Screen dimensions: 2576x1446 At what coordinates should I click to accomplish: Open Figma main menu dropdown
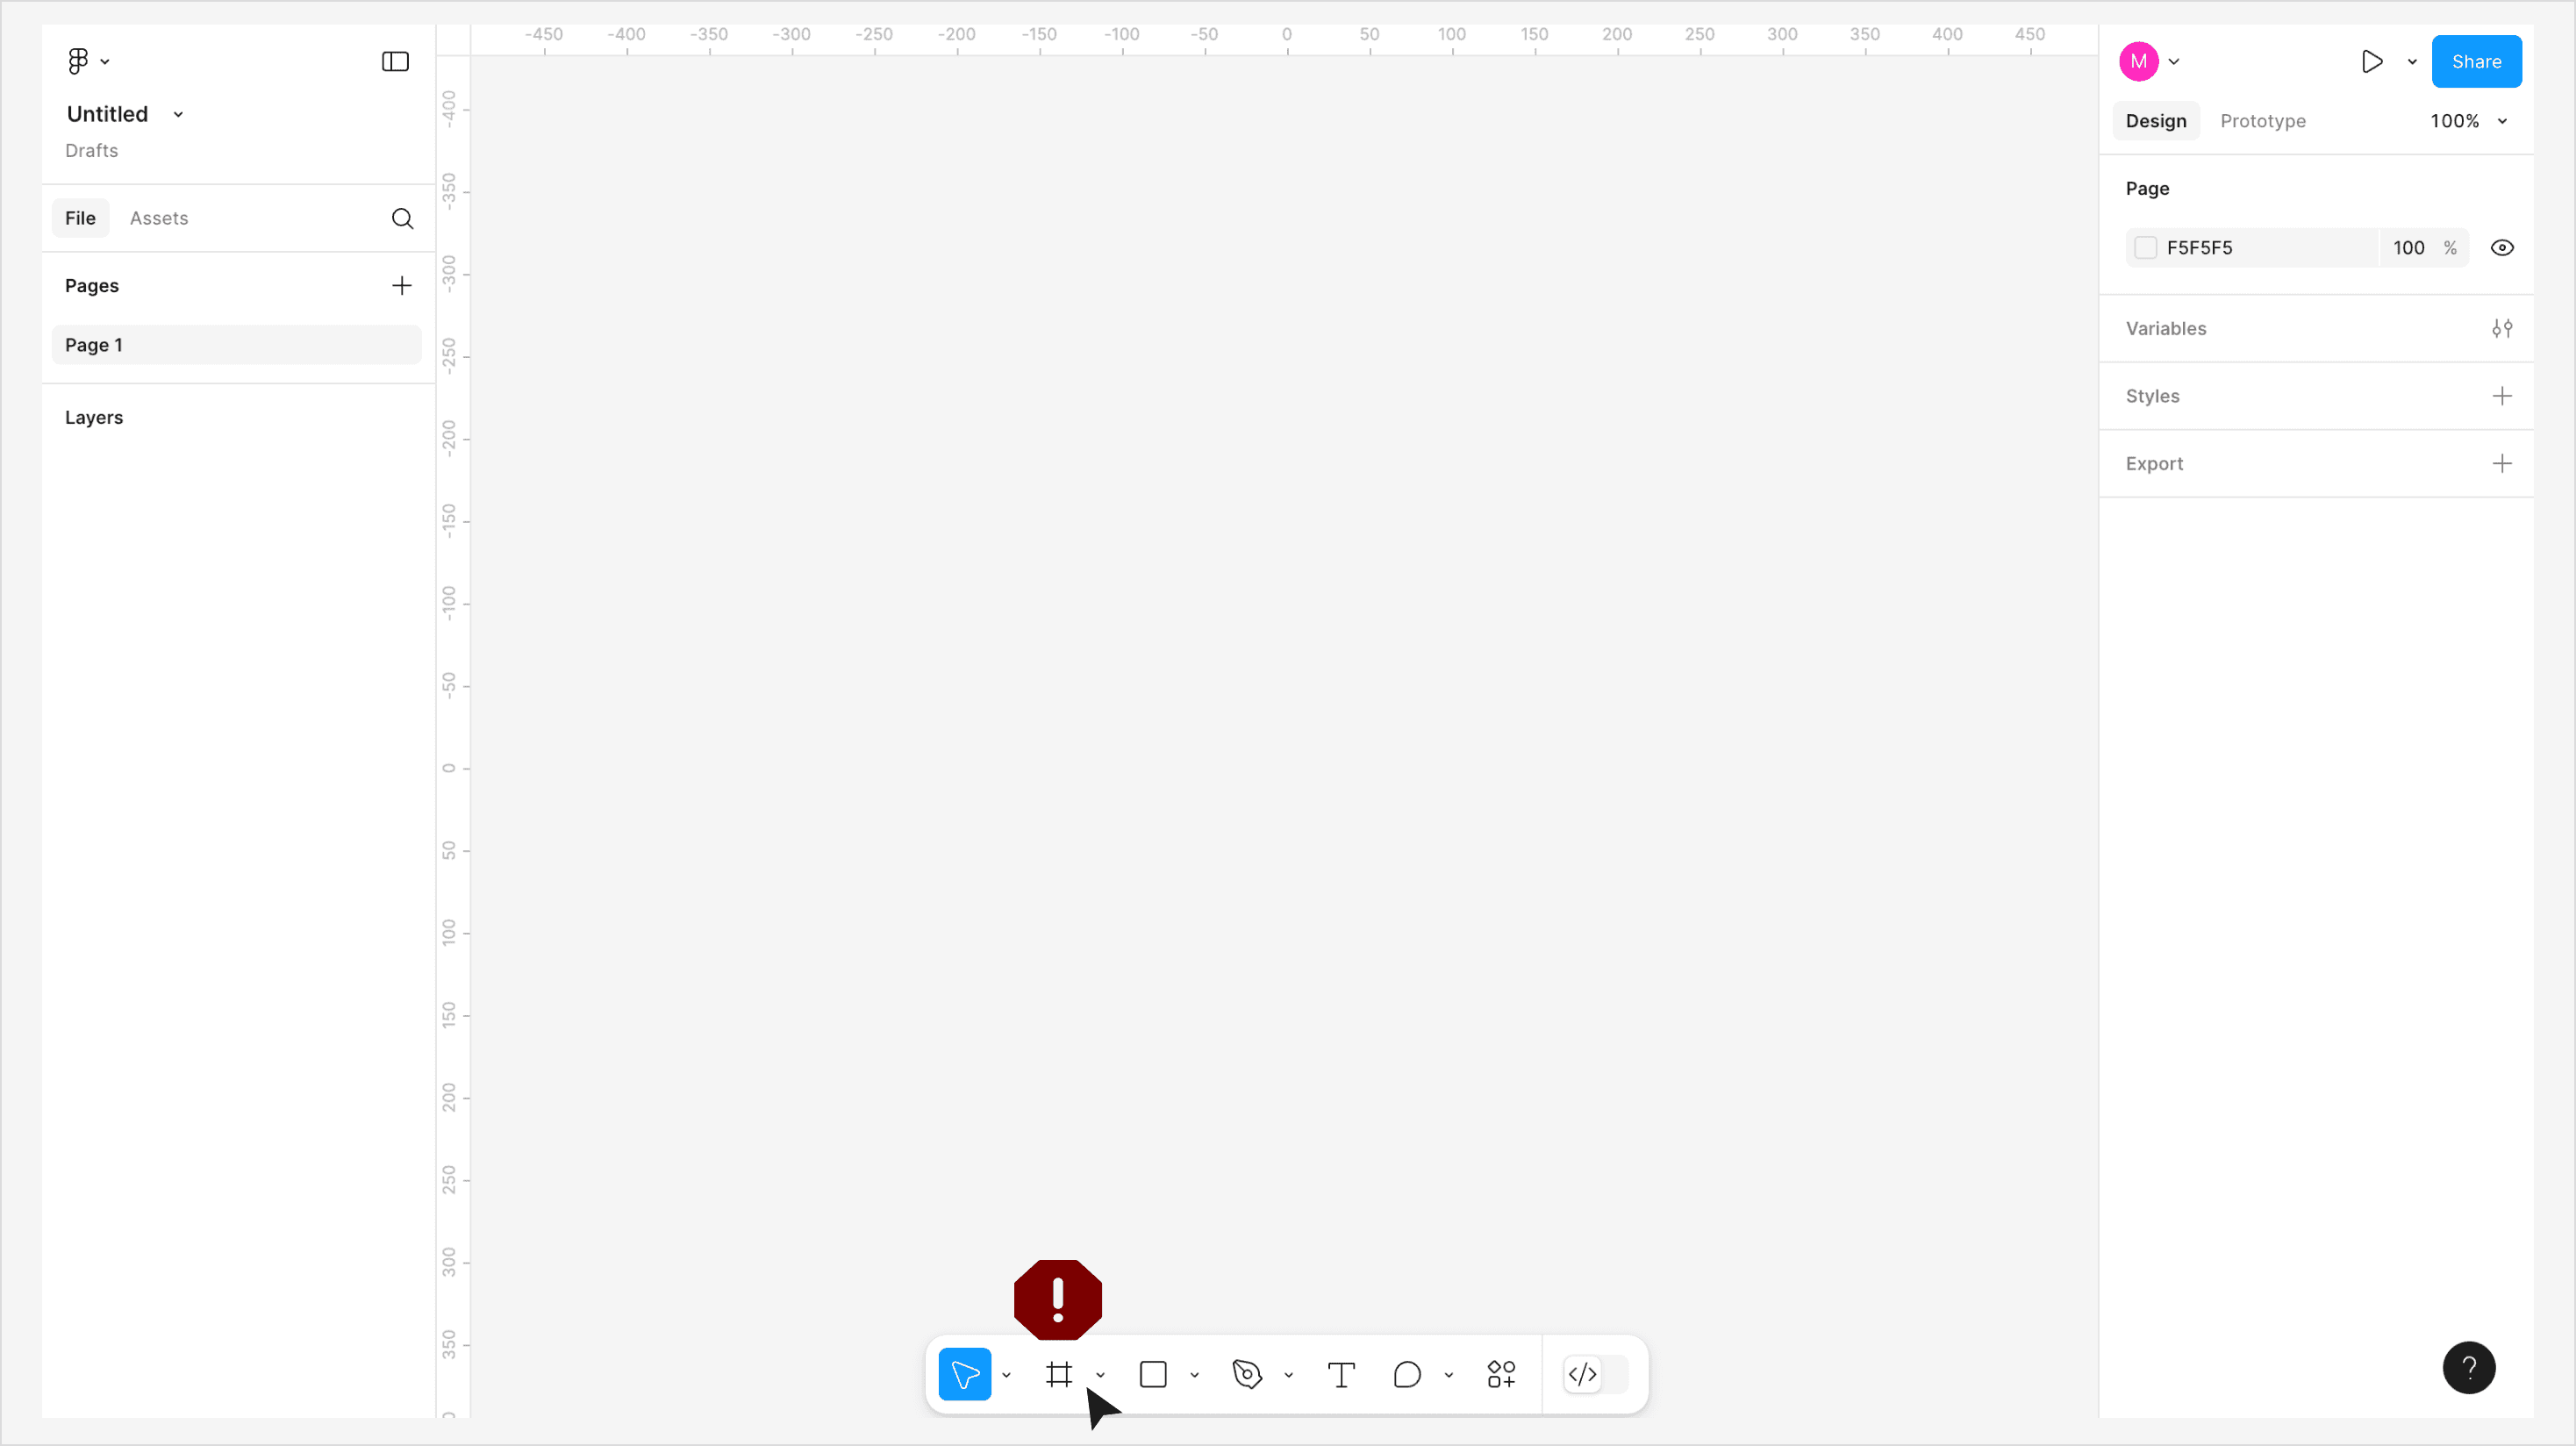(88, 62)
